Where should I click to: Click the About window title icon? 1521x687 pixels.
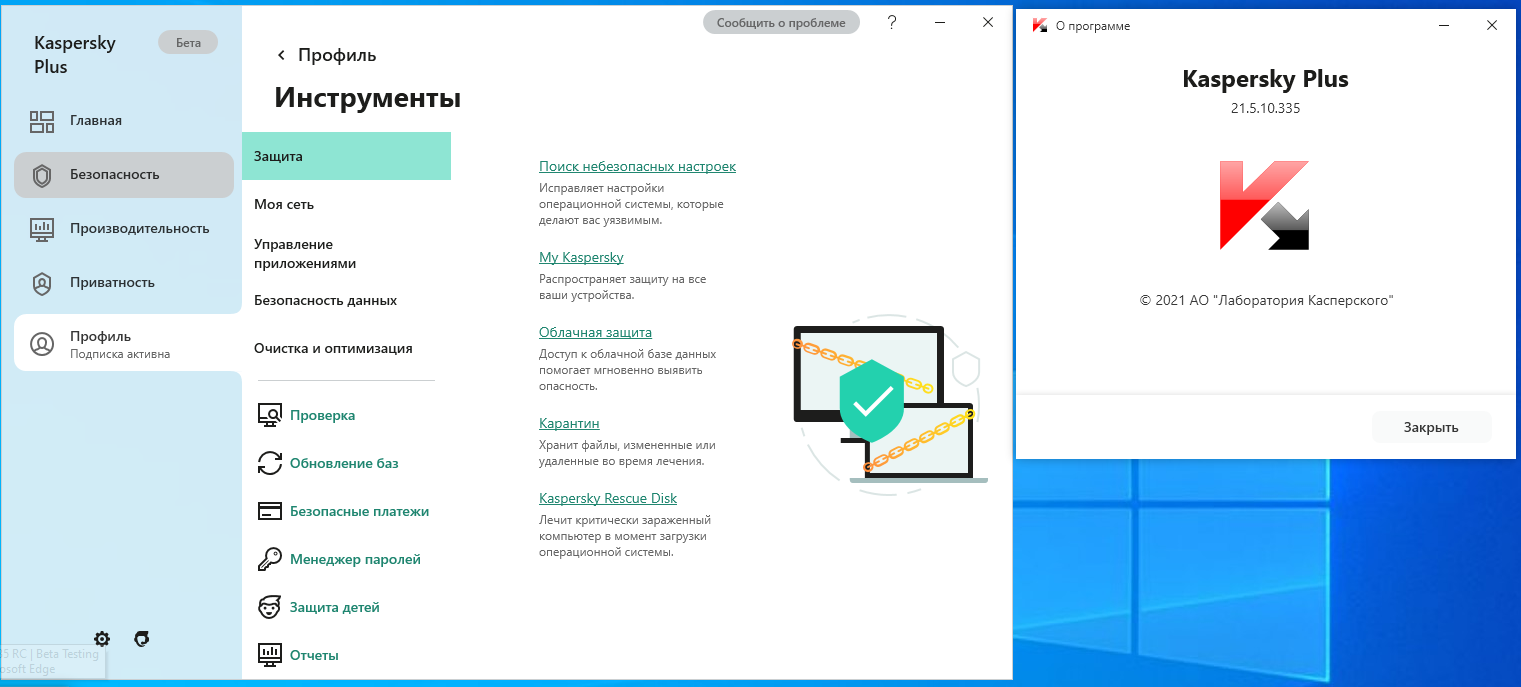click(1039, 26)
